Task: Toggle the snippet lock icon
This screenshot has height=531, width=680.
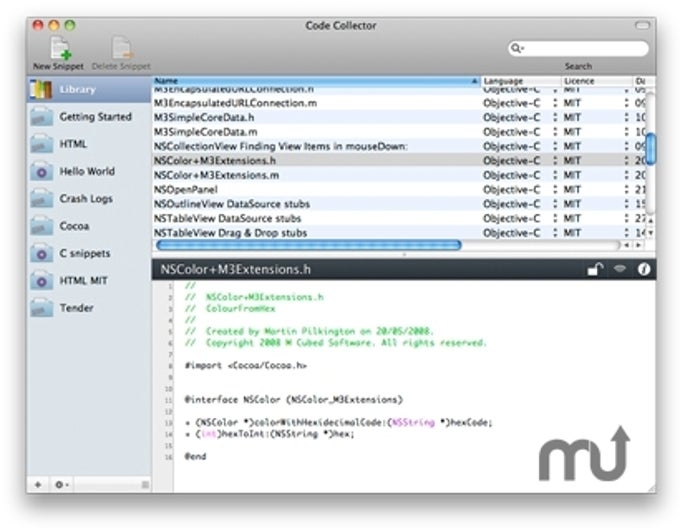Action: pyautogui.click(x=595, y=269)
